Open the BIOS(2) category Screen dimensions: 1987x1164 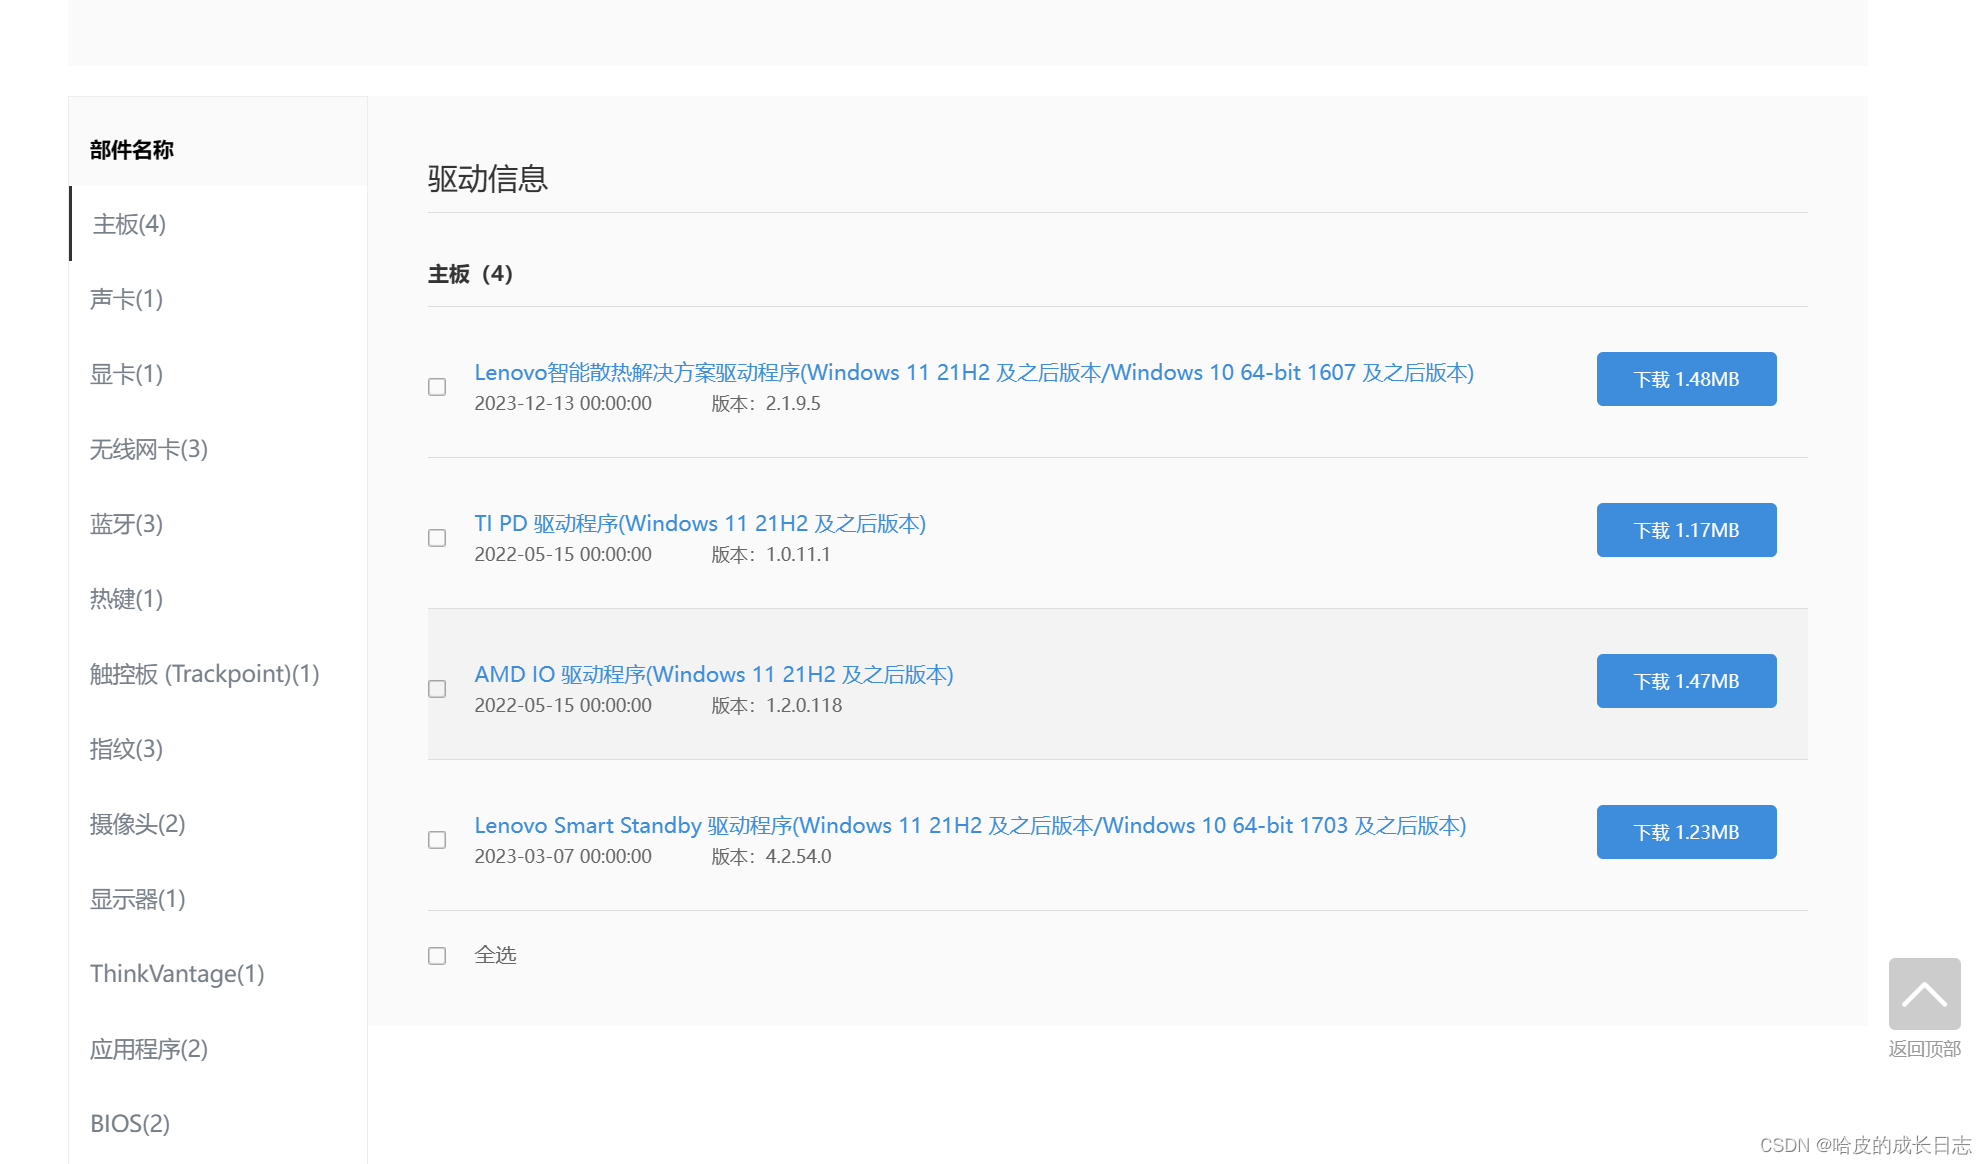[x=130, y=1124]
